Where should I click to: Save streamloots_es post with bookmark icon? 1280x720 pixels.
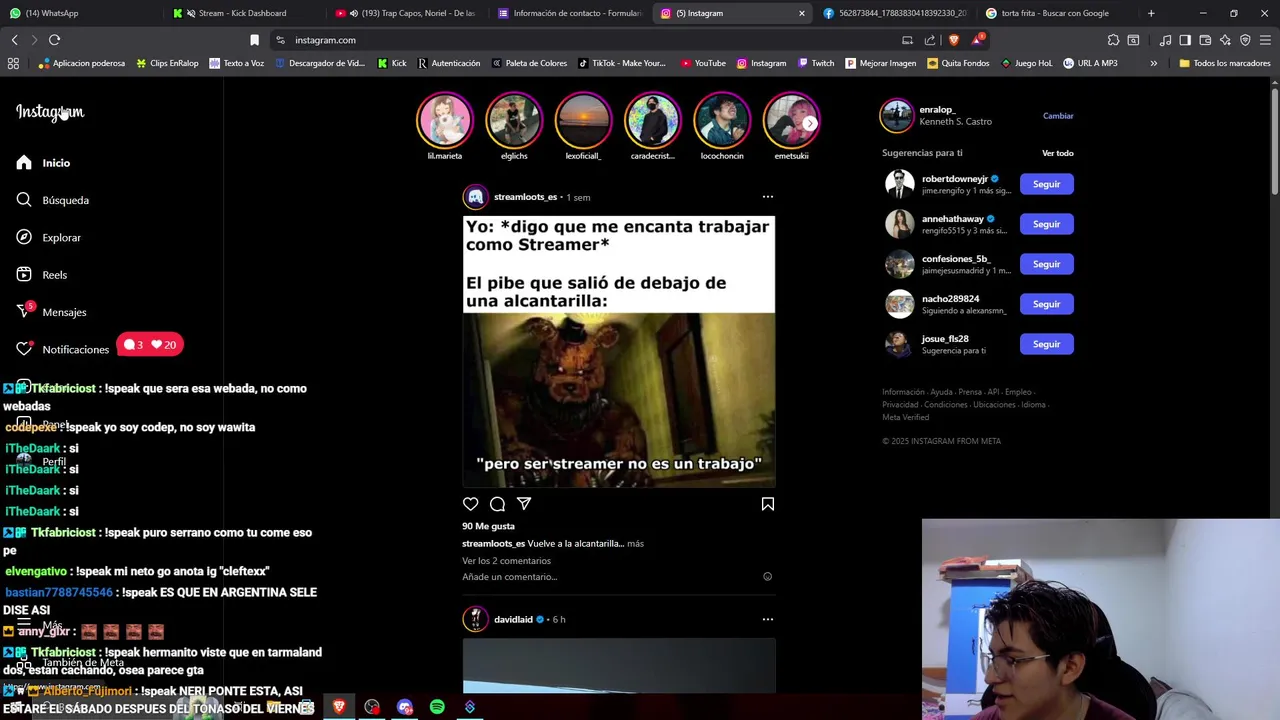(767, 504)
